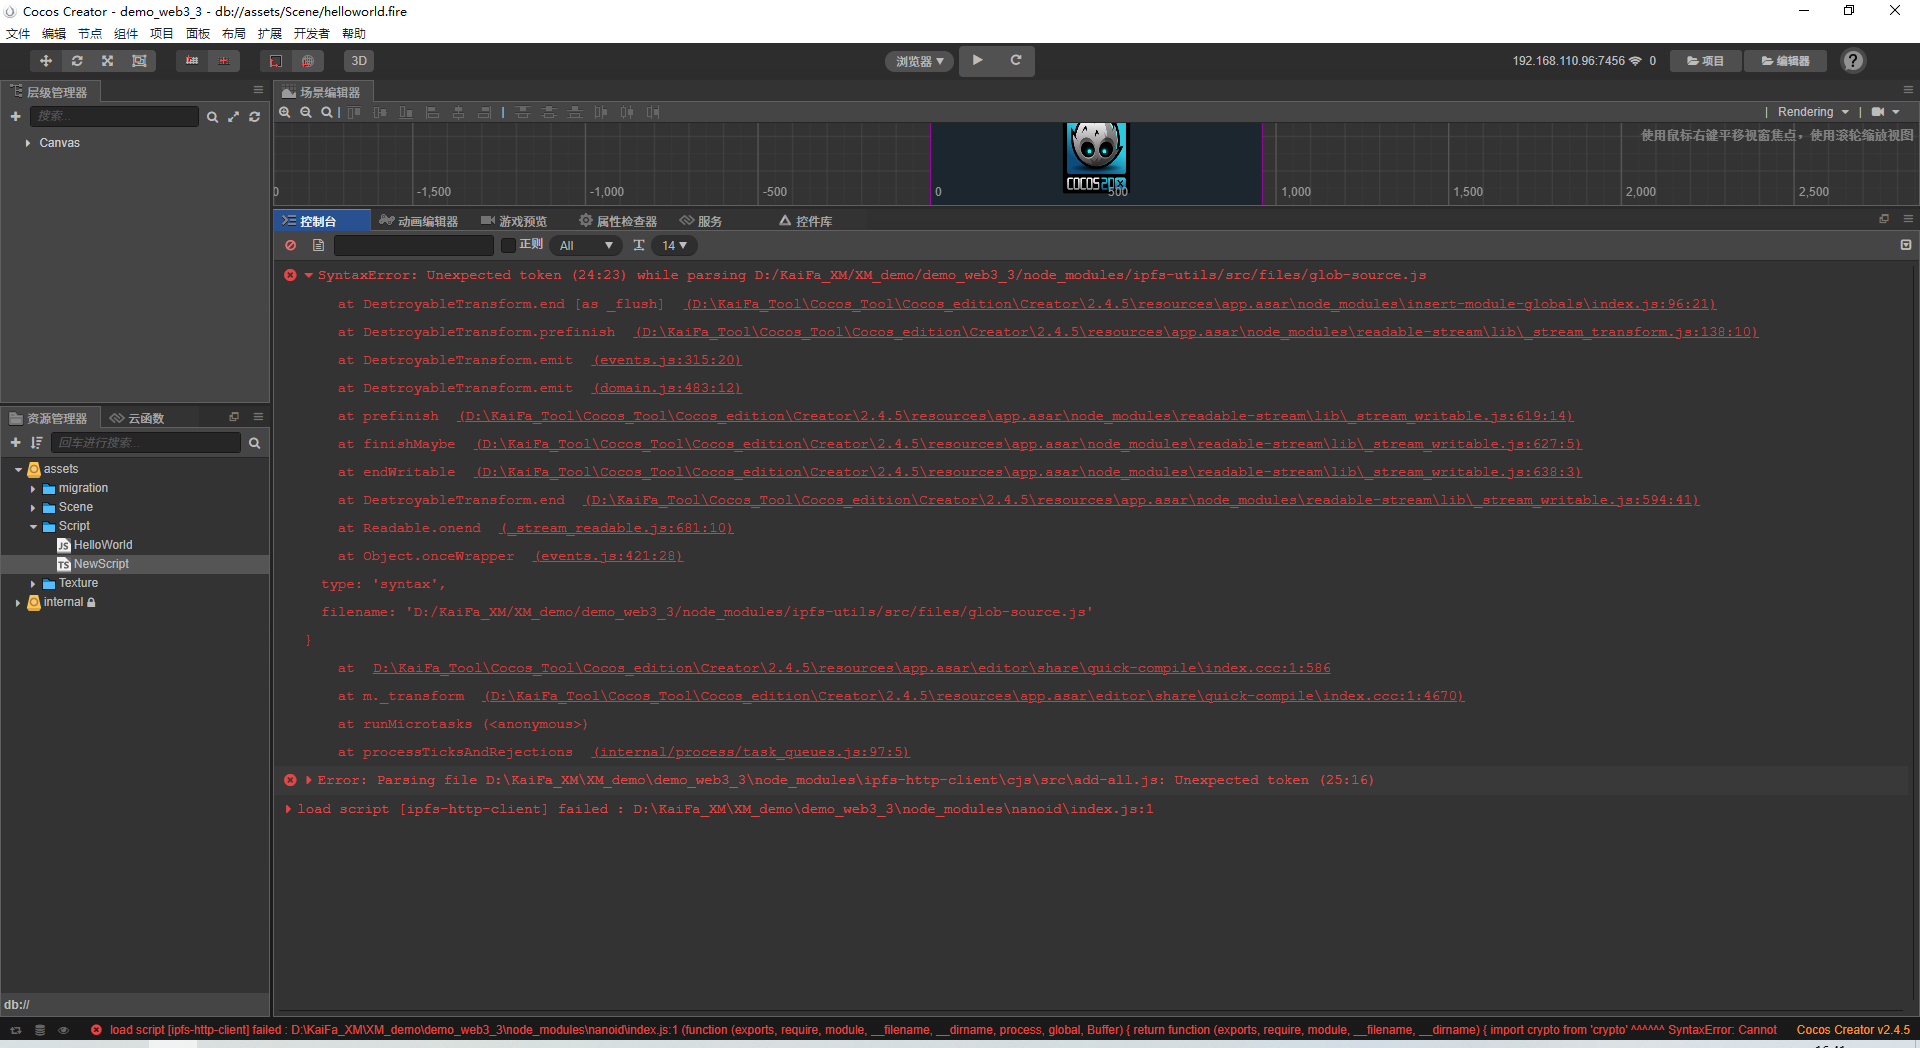Expand the migration folder
The height and width of the screenshot is (1048, 1920).
tap(33, 489)
